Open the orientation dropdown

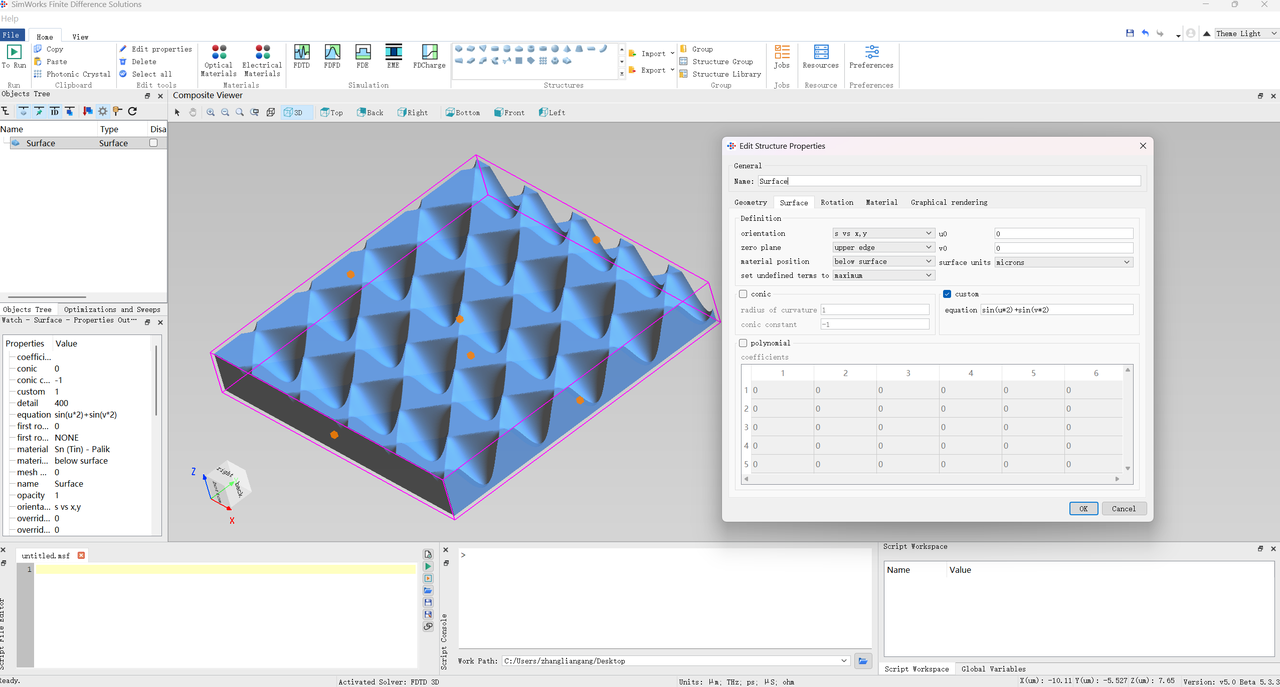[883, 233]
